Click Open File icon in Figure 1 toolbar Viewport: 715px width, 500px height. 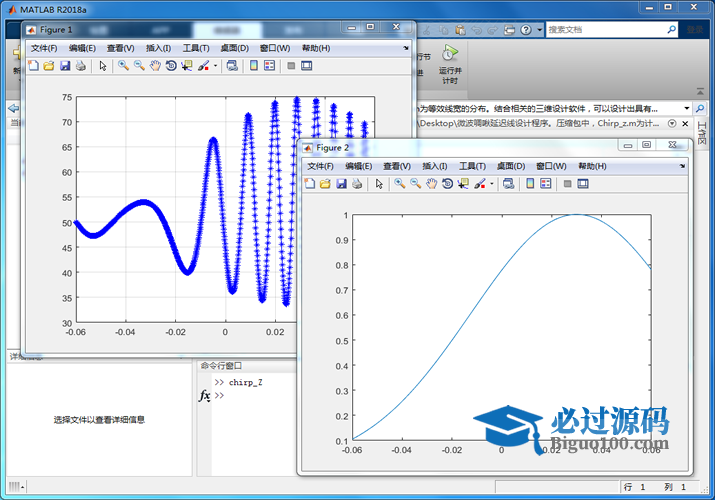pos(49,66)
